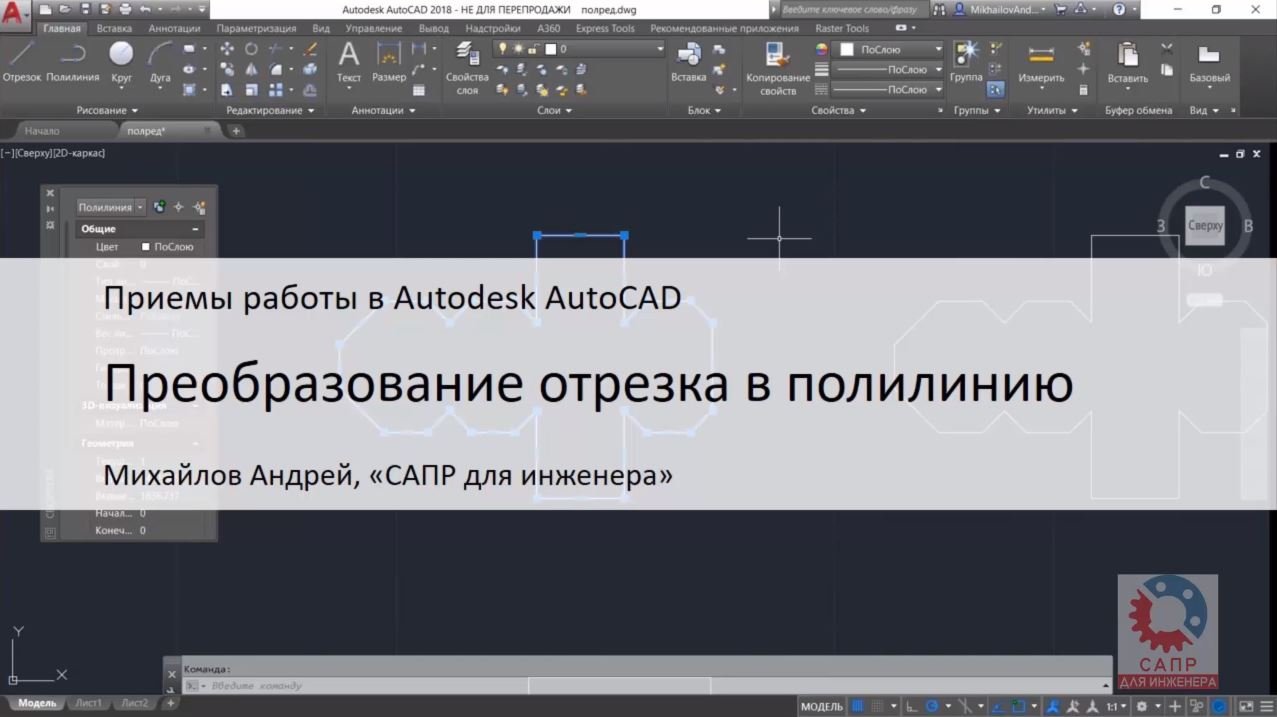Expand the Слои panel
Screen dimensions: 1277x717
click(554, 110)
